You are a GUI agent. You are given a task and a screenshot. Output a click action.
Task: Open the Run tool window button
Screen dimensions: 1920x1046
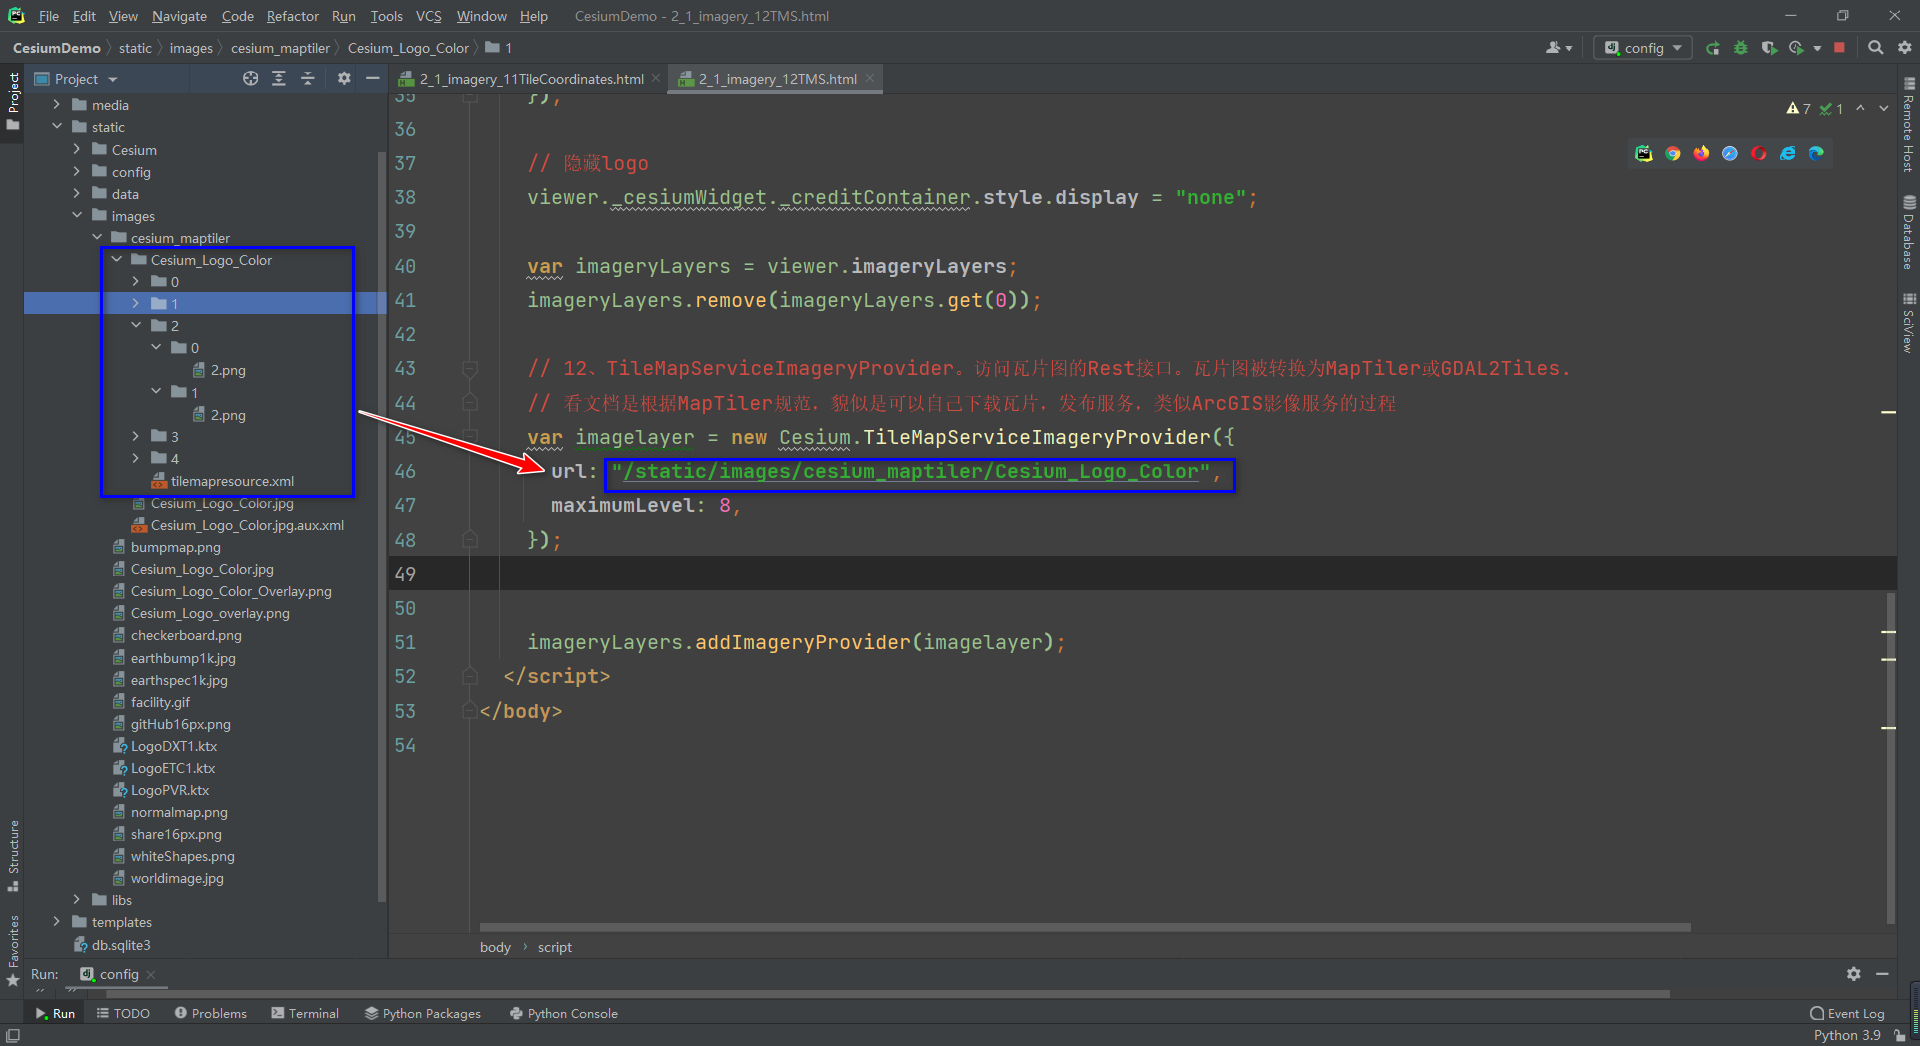(x=55, y=1013)
